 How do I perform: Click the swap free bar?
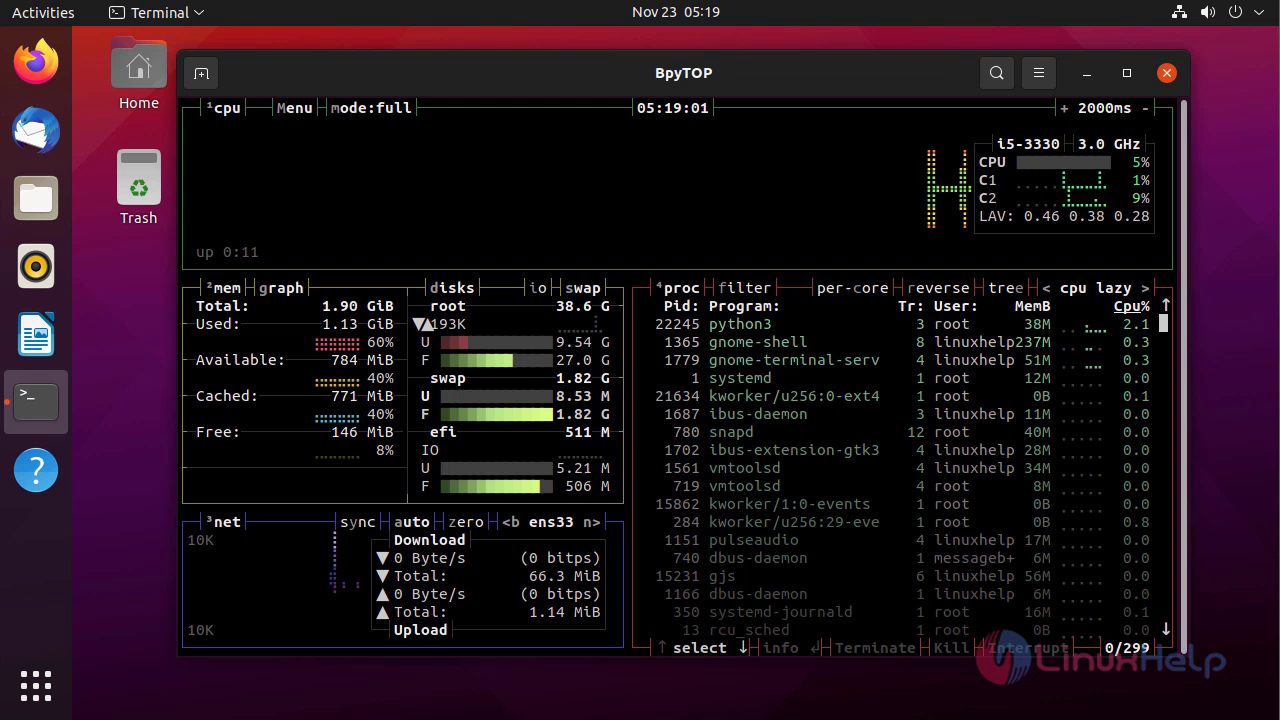[496, 414]
